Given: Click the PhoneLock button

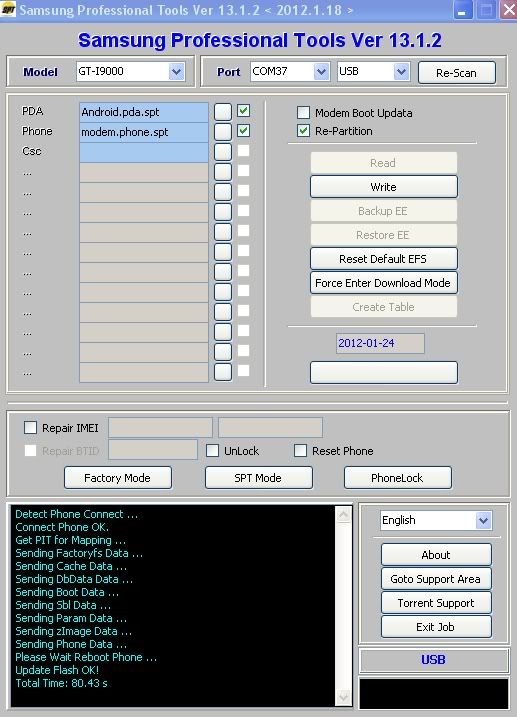Looking at the screenshot, I should point(398,478).
